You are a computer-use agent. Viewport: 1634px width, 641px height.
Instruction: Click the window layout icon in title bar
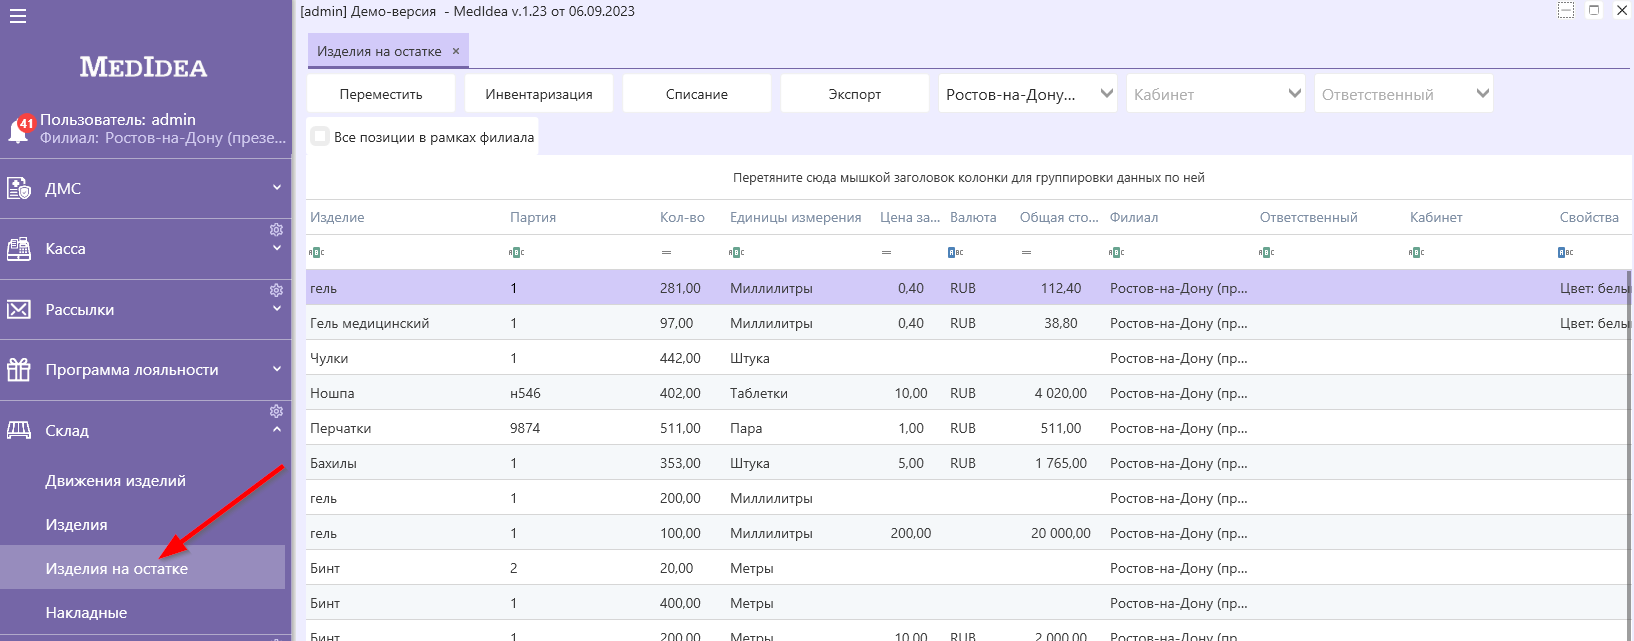coord(1566,10)
